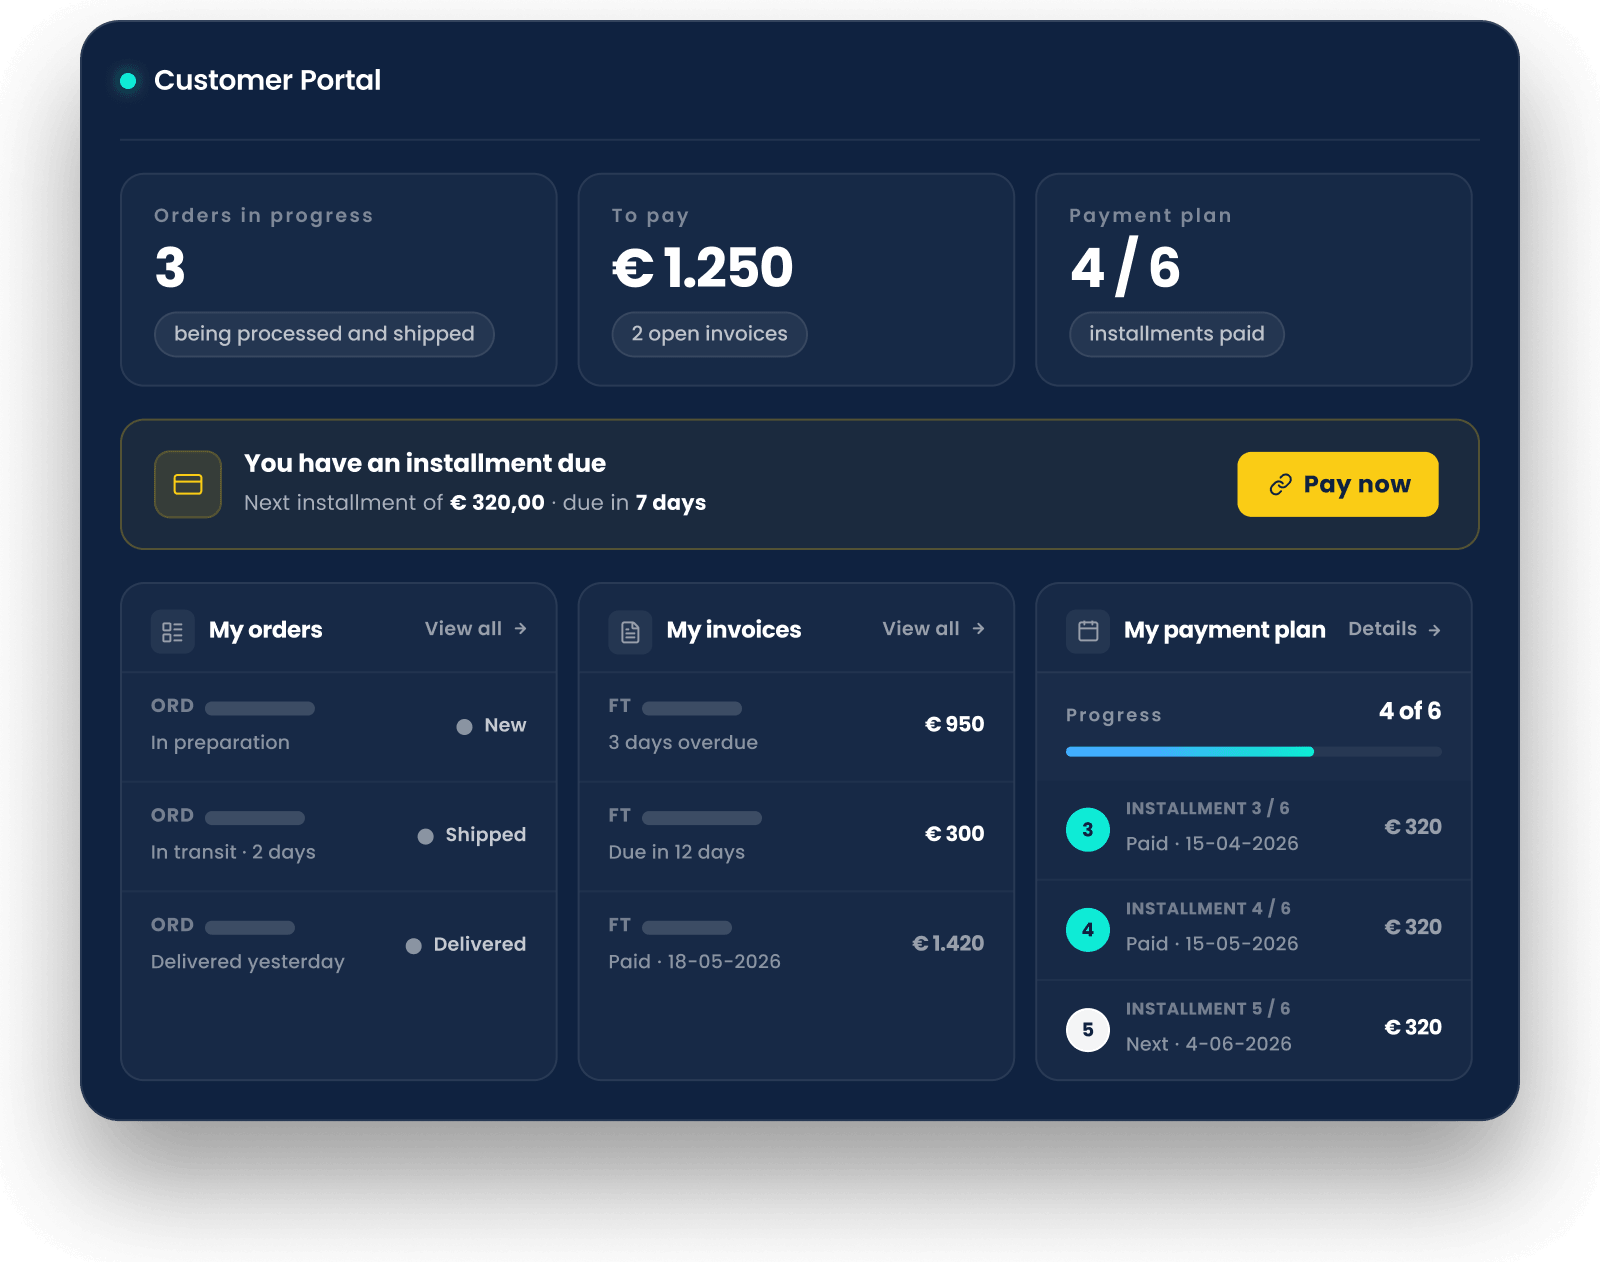The width and height of the screenshot is (1600, 1262).
Task: Click the My orders heading
Action: tap(265, 630)
